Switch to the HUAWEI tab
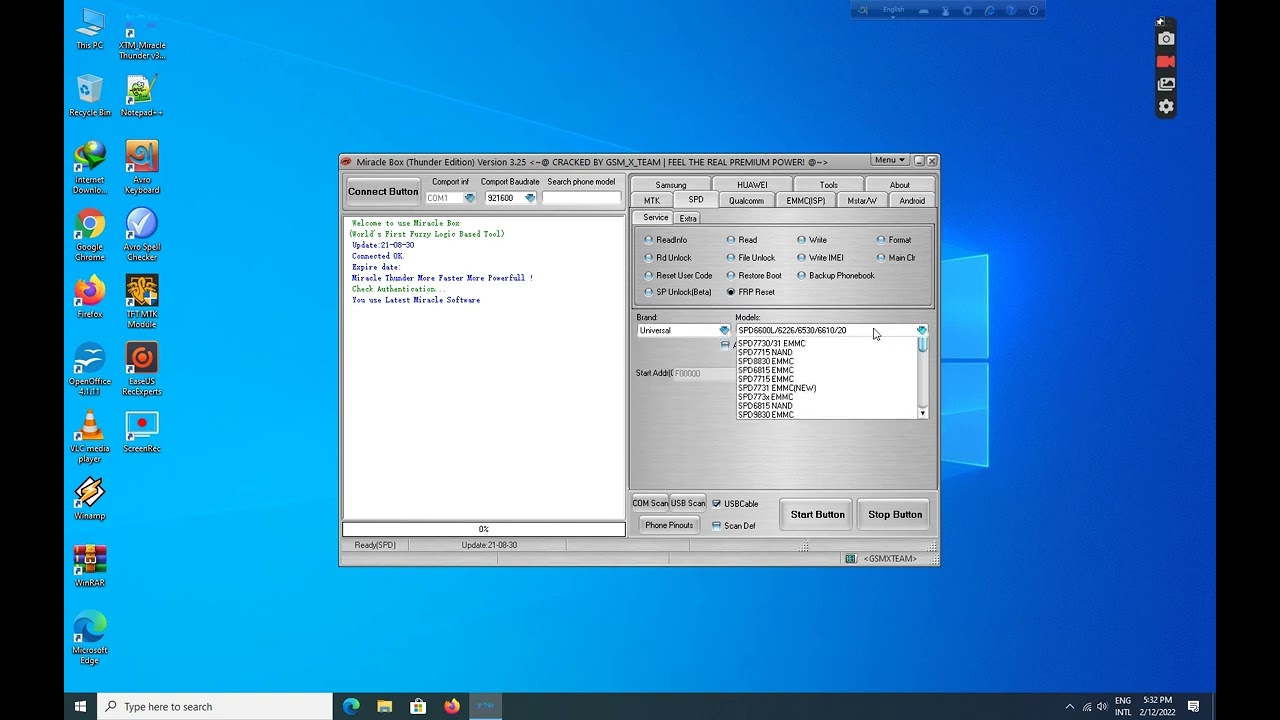 [x=752, y=185]
